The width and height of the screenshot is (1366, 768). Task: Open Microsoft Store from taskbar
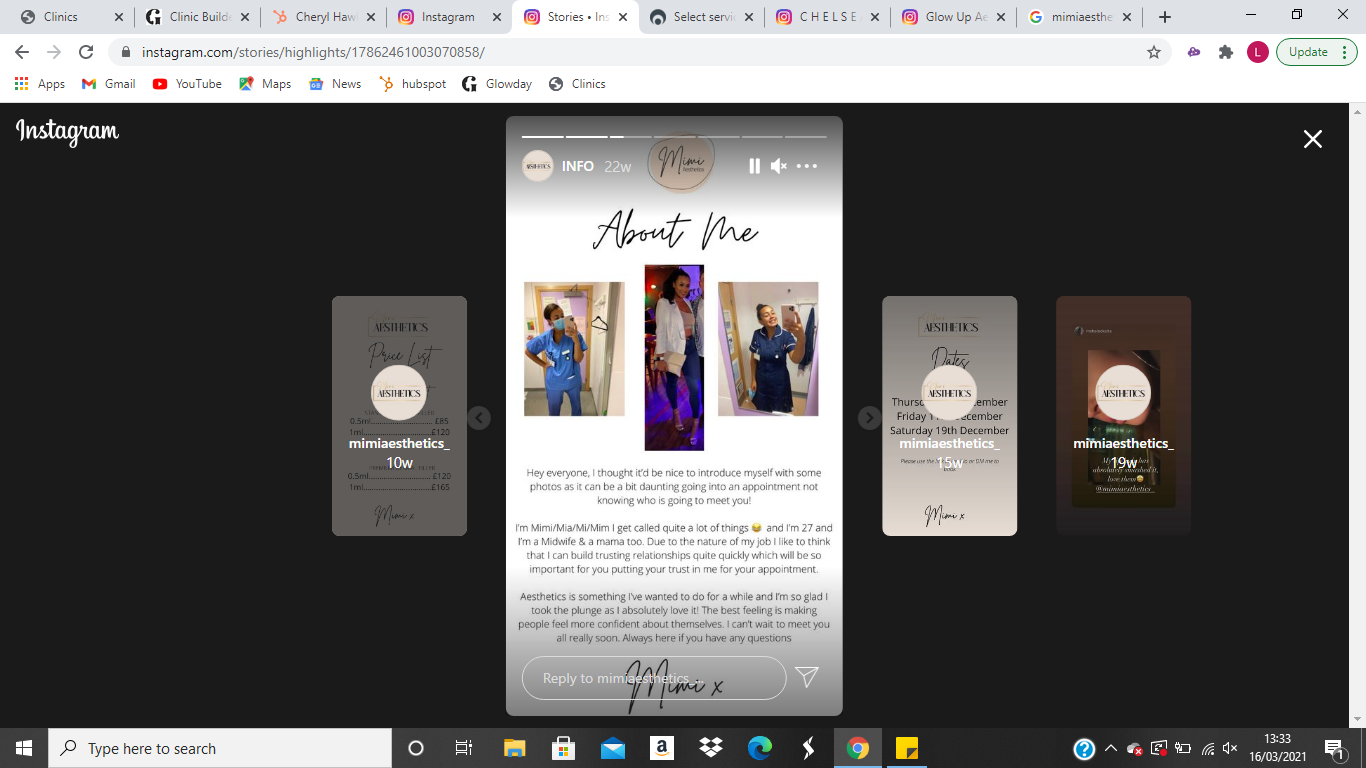563,748
